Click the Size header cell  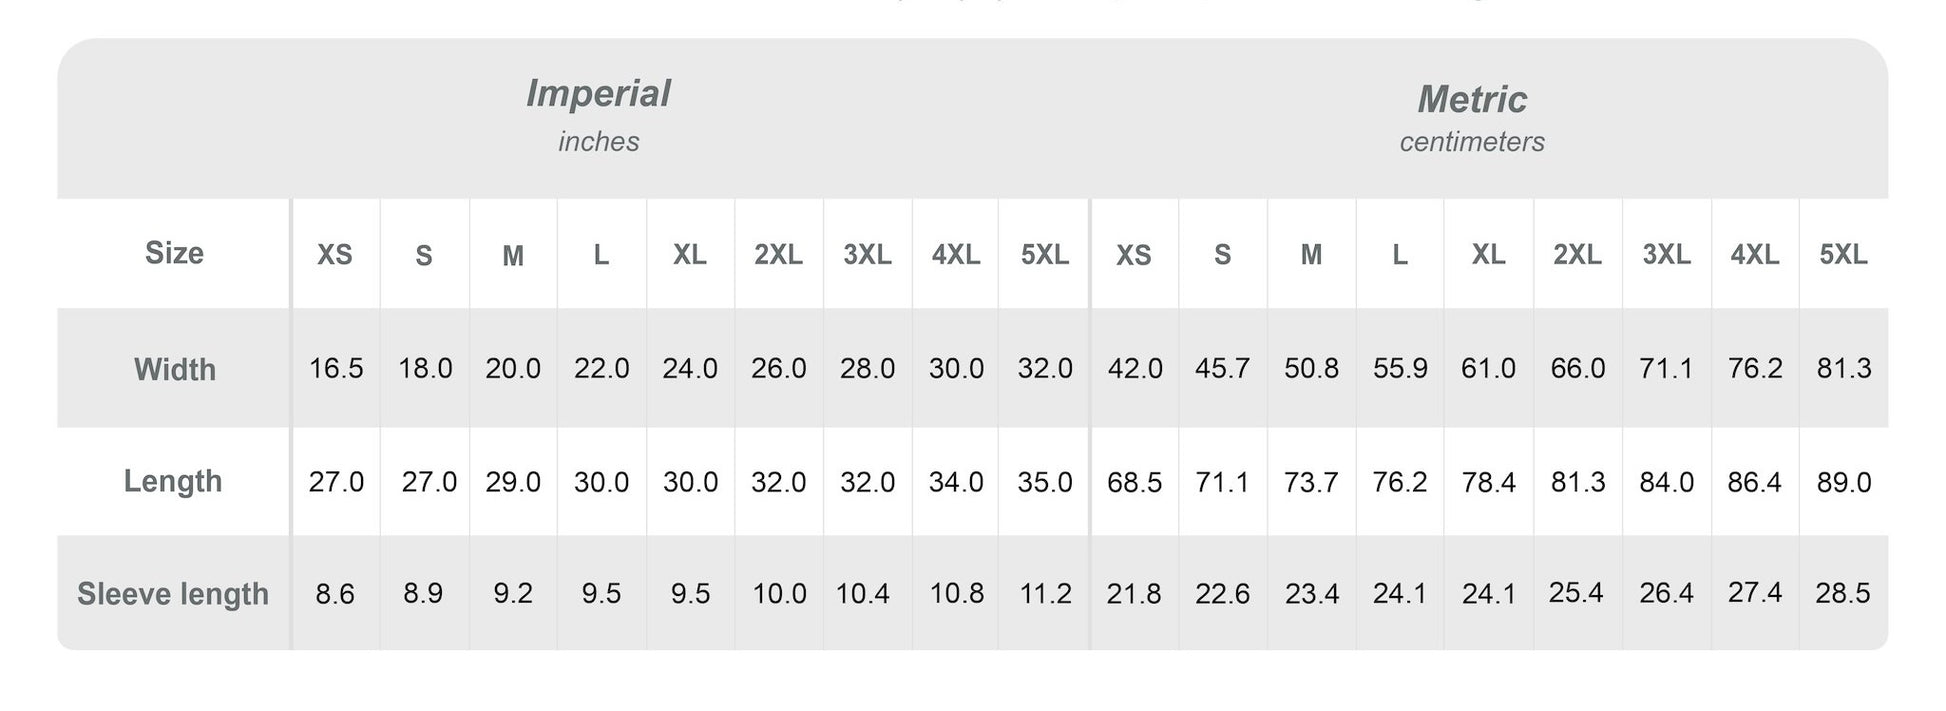click(x=174, y=253)
